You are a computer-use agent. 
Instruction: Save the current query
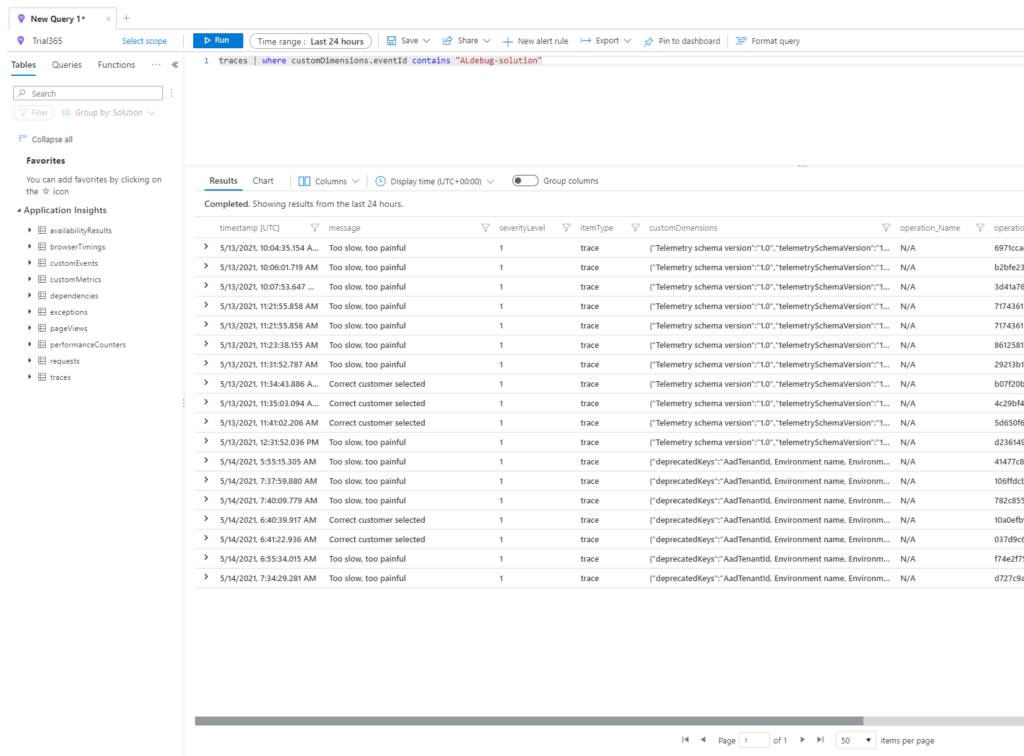pos(405,40)
